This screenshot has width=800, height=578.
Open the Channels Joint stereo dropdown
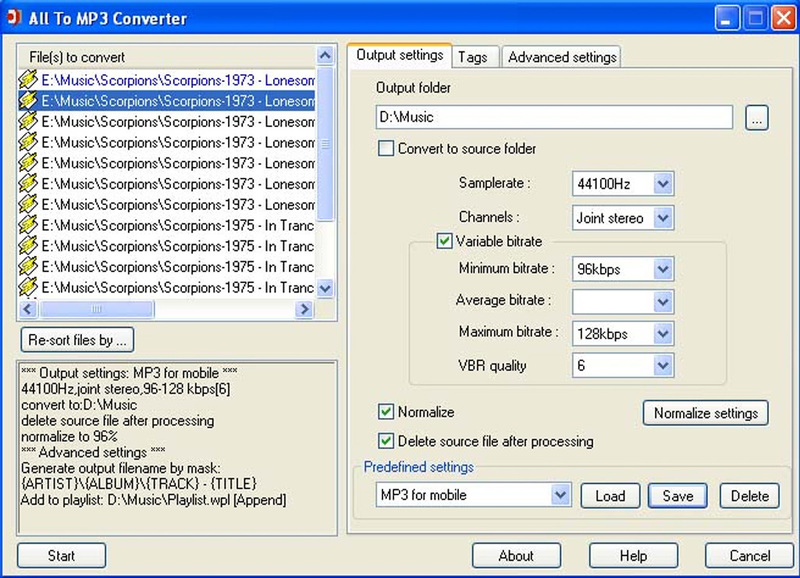click(662, 218)
